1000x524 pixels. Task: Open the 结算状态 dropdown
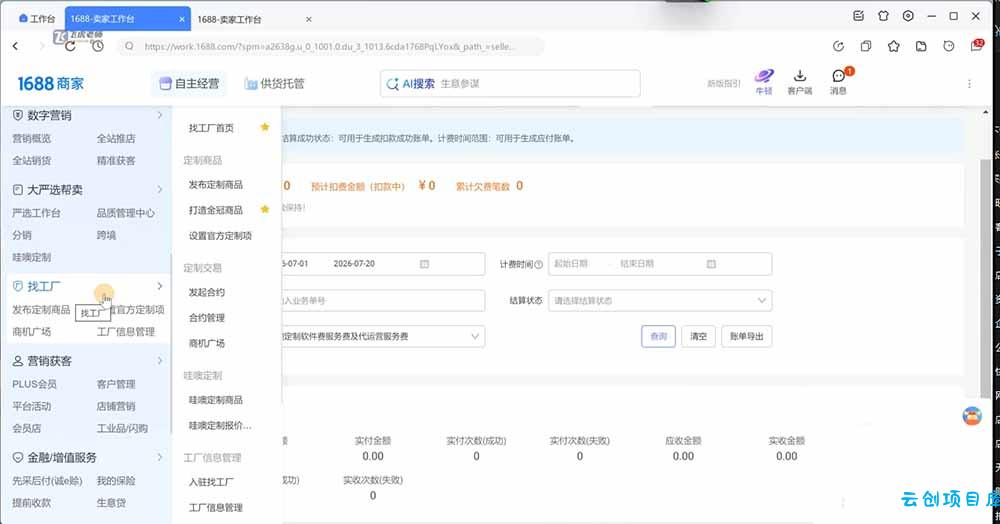660,300
